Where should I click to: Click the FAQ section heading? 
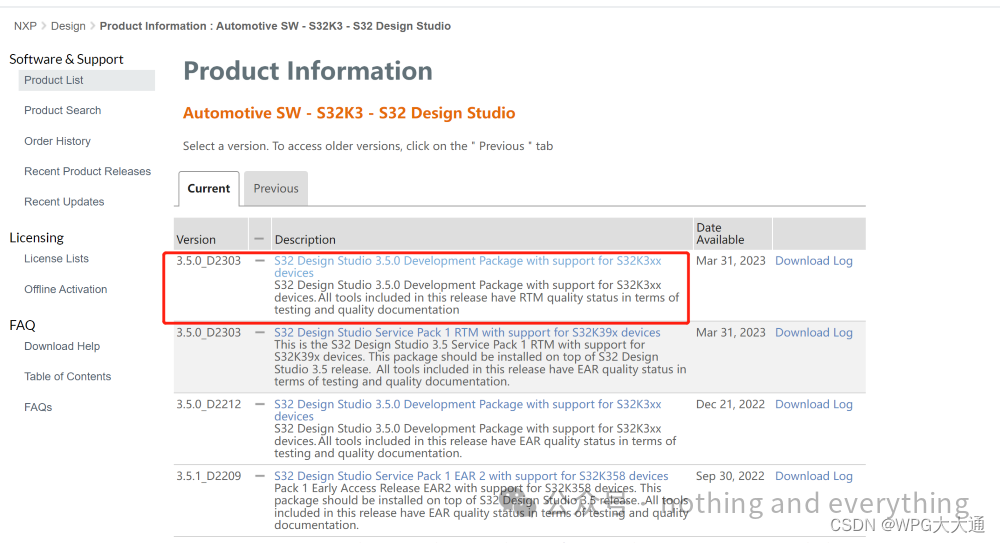click(22, 325)
